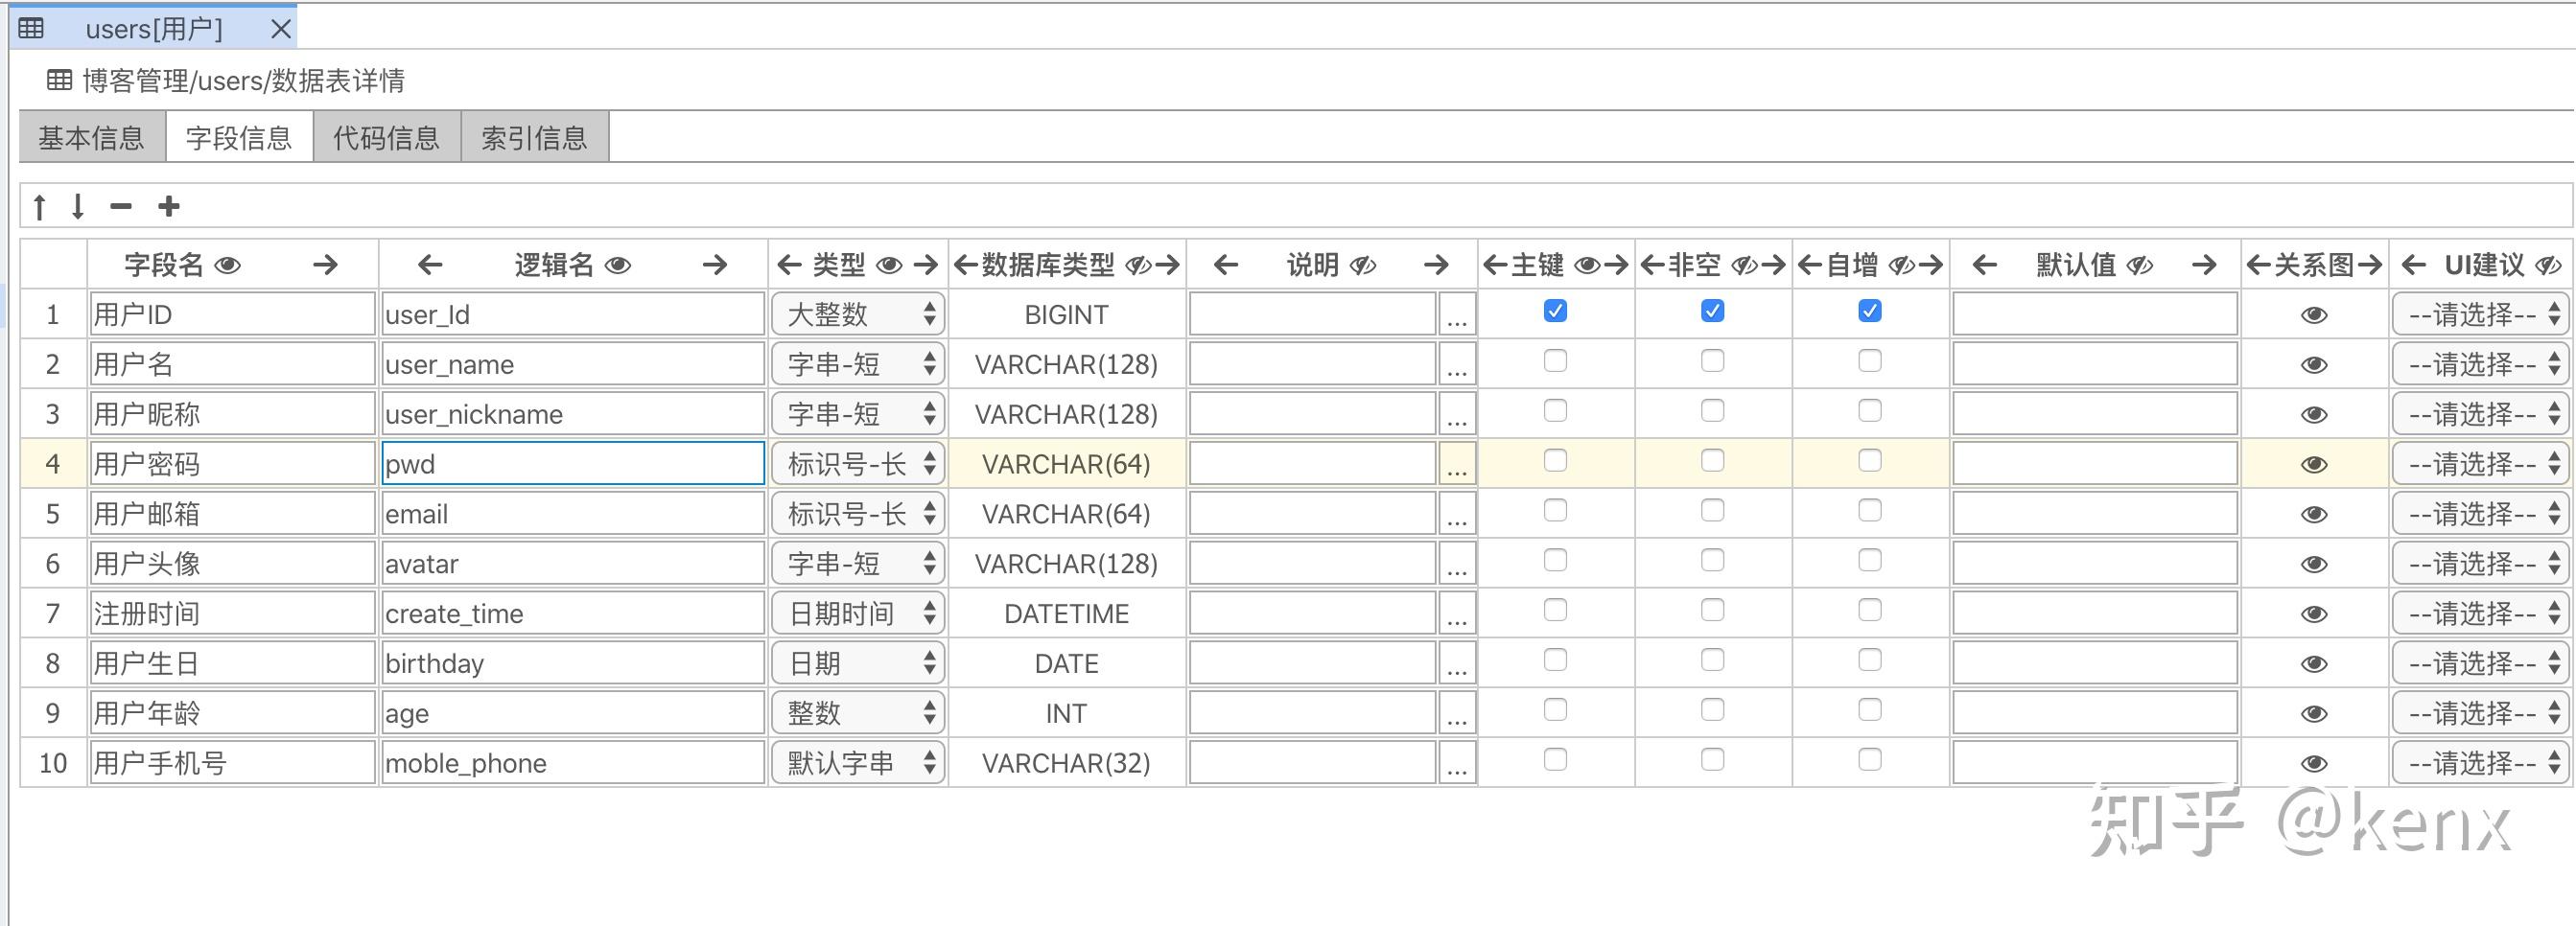
Task: Open type dropdown showing 整数
Action: (x=858, y=714)
